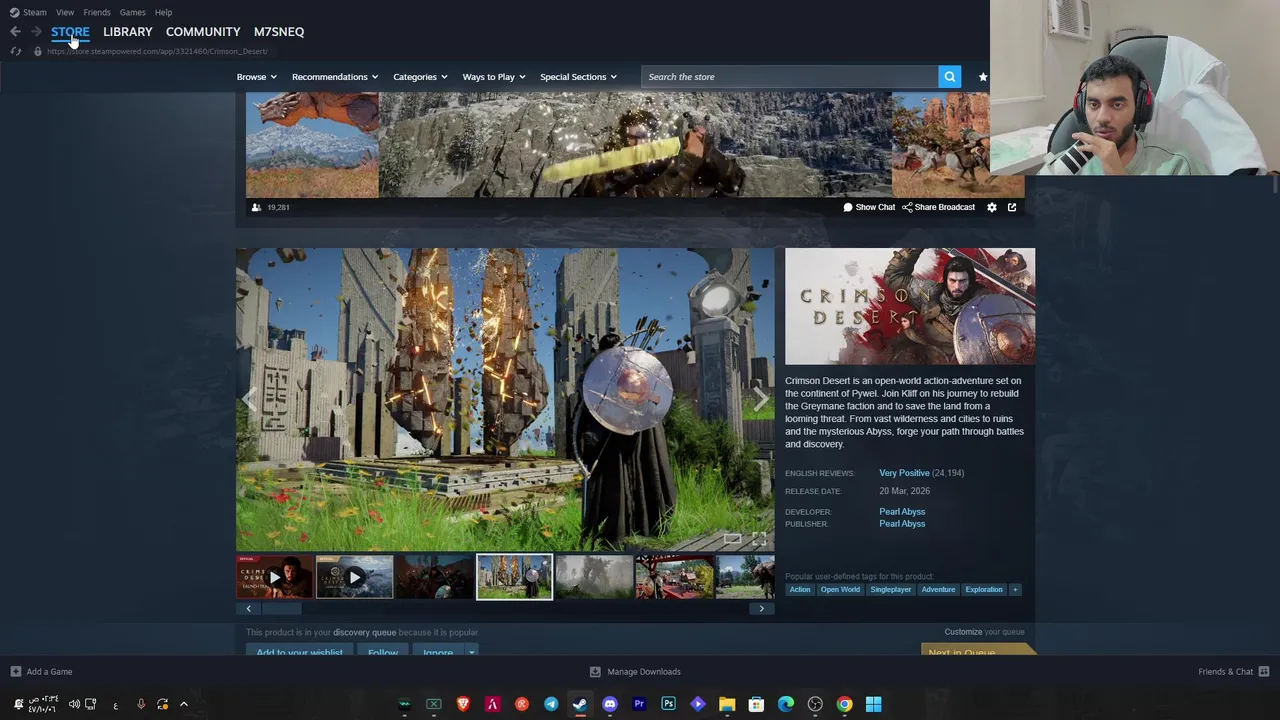Pop out the broadcast in new window
The width and height of the screenshot is (1280, 720).
pyautogui.click(x=1012, y=207)
